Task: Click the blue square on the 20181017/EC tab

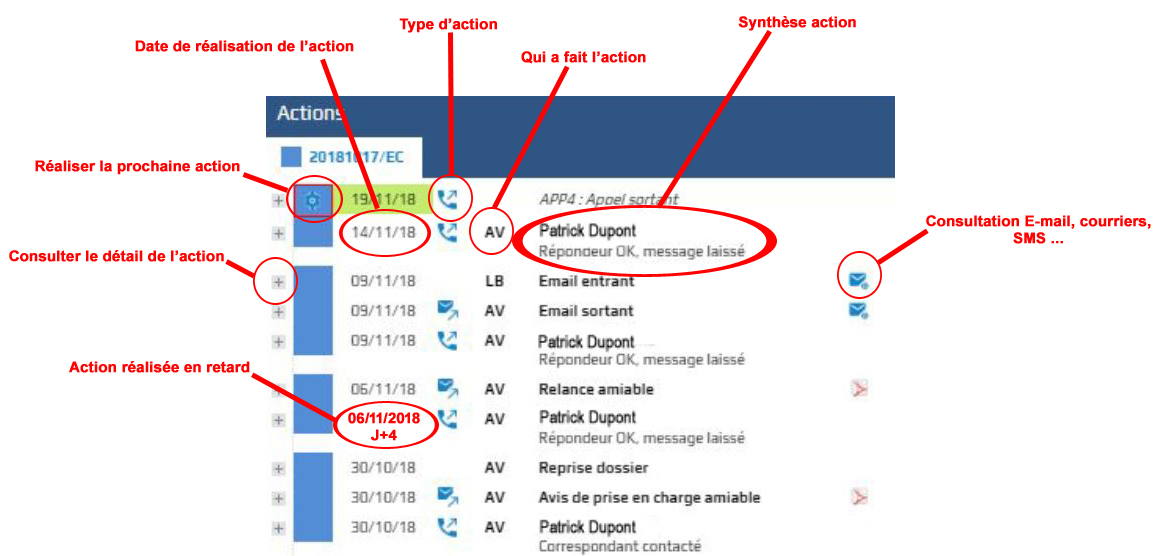Action: [291, 157]
